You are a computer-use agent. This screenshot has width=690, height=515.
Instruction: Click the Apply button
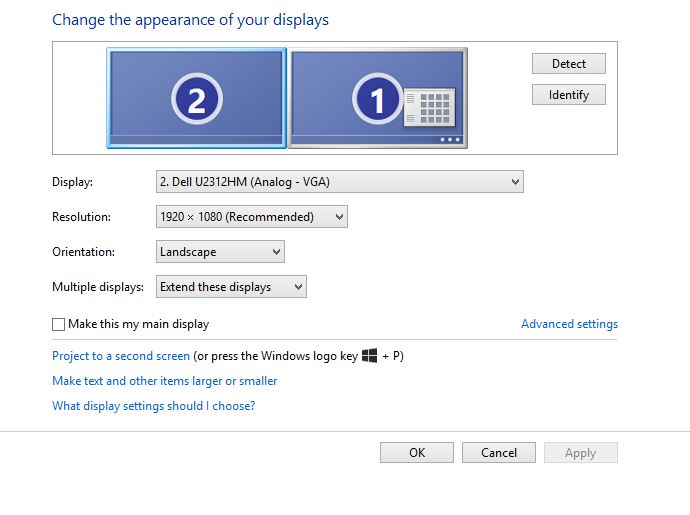(x=580, y=453)
